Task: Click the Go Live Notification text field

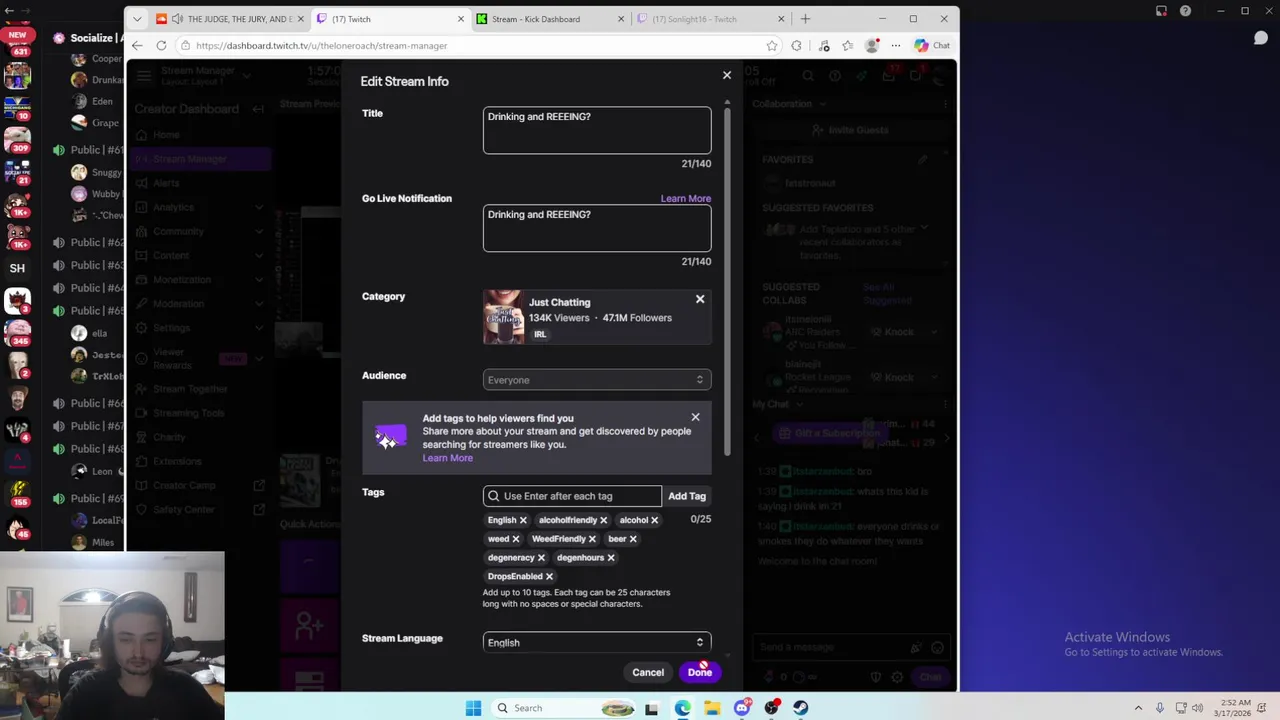Action: click(597, 228)
